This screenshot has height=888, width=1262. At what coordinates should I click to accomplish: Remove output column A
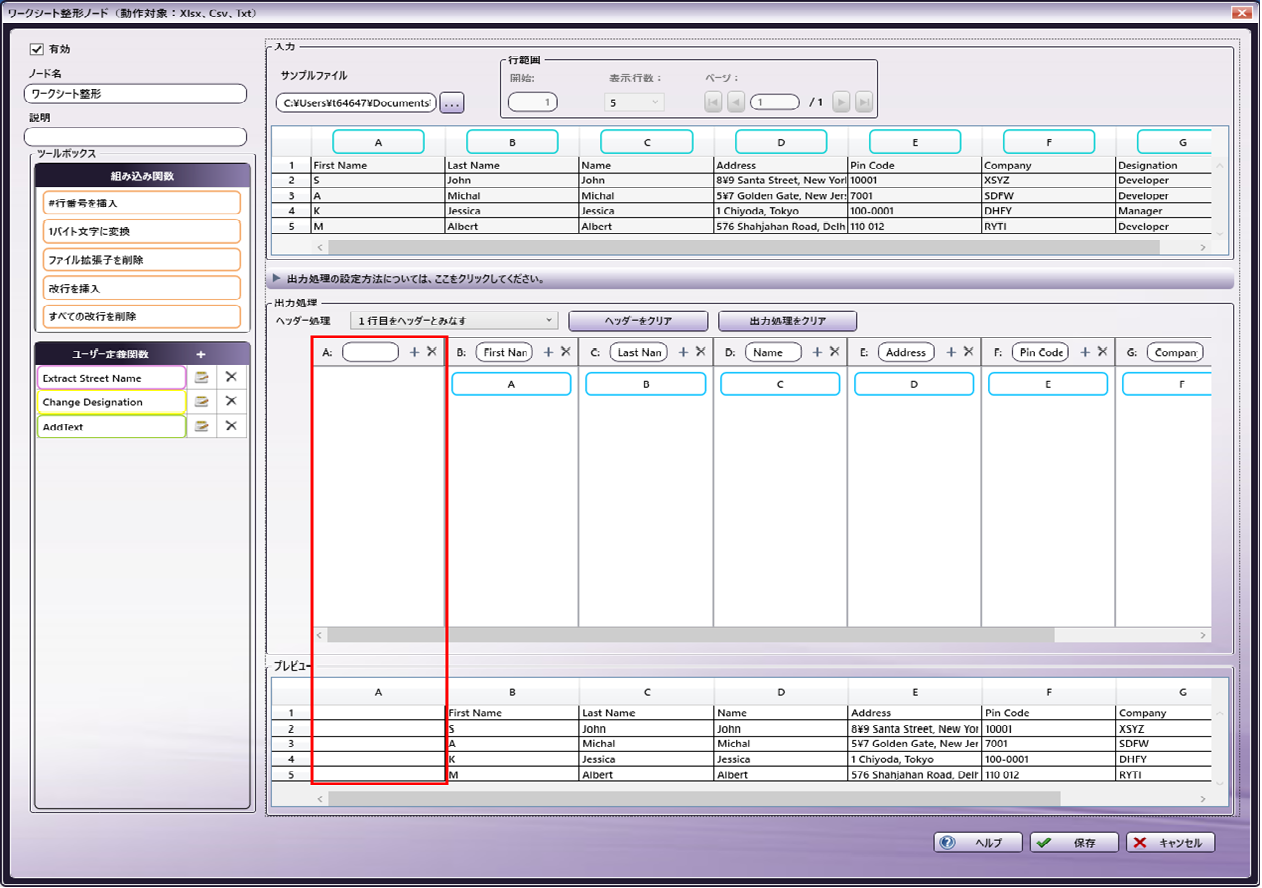432,352
